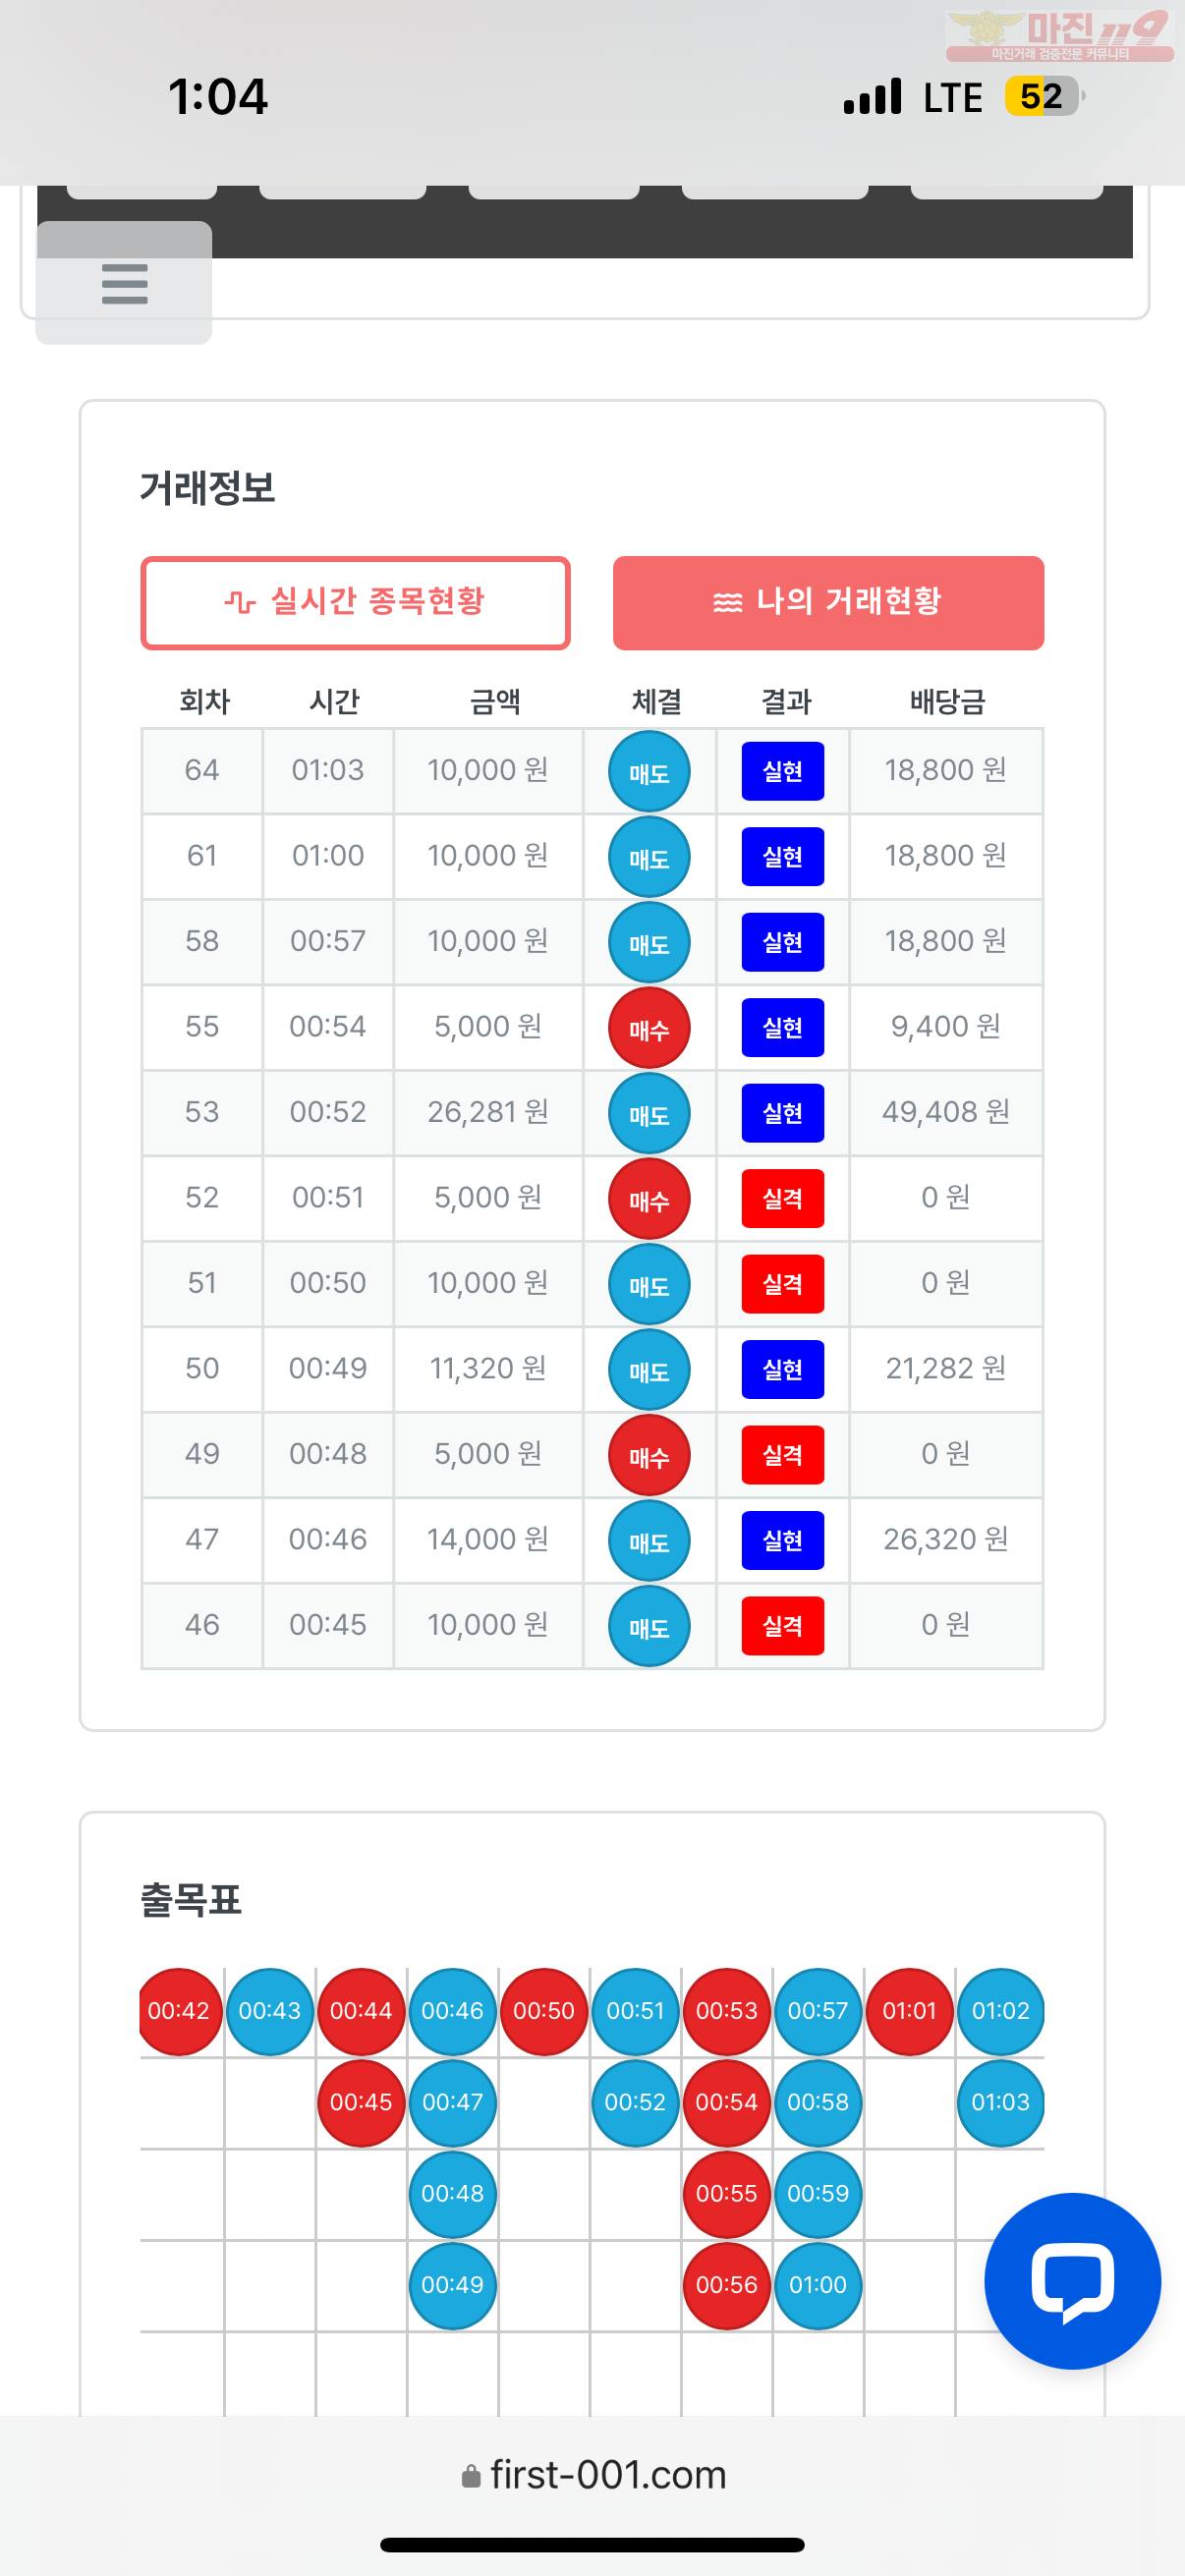Select the blue 00:49 circle in 출목표
Image resolution: width=1185 pixels, height=2576 pixels.
coord(452,2285)
